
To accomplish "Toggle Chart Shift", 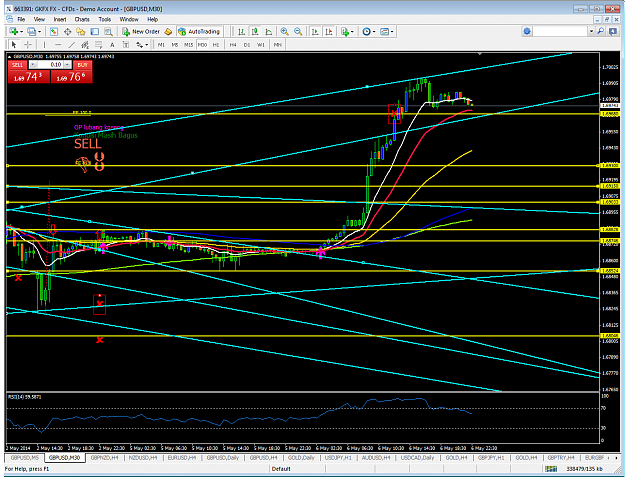I will coord(329,31).
